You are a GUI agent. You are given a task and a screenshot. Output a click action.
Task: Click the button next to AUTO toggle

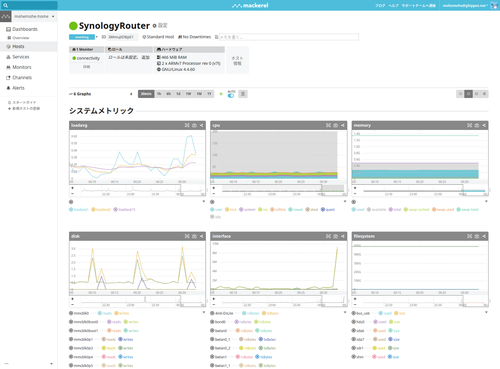click(x=243, y=94)
